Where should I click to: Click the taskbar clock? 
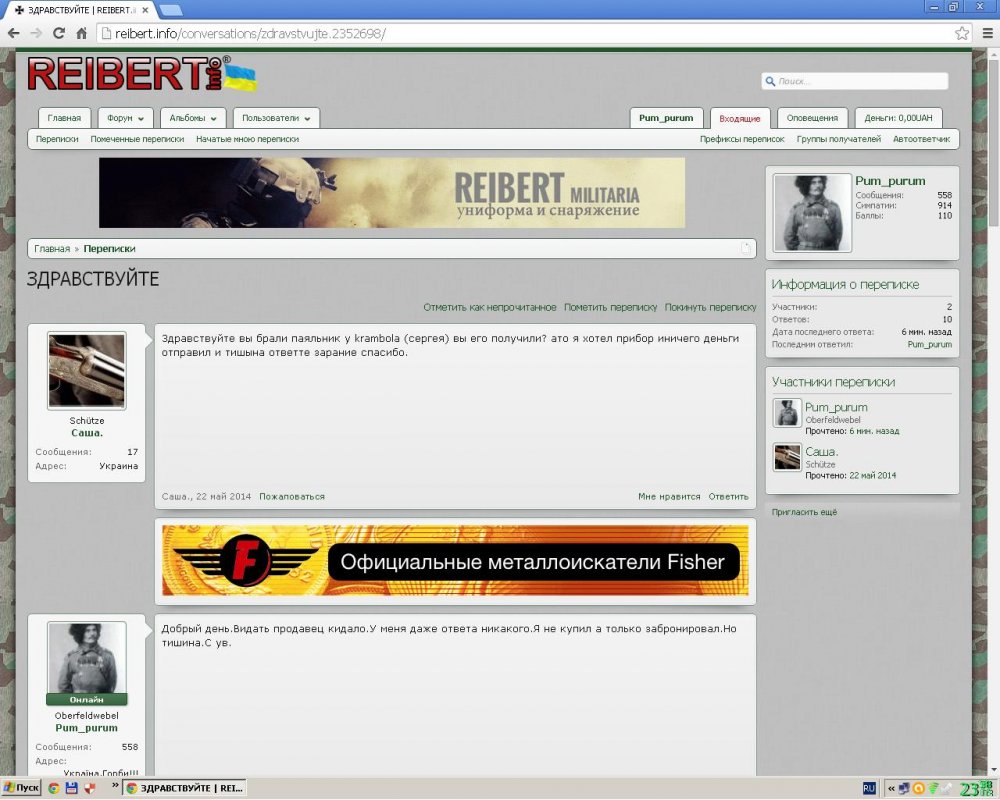click(x=976, y=789)
